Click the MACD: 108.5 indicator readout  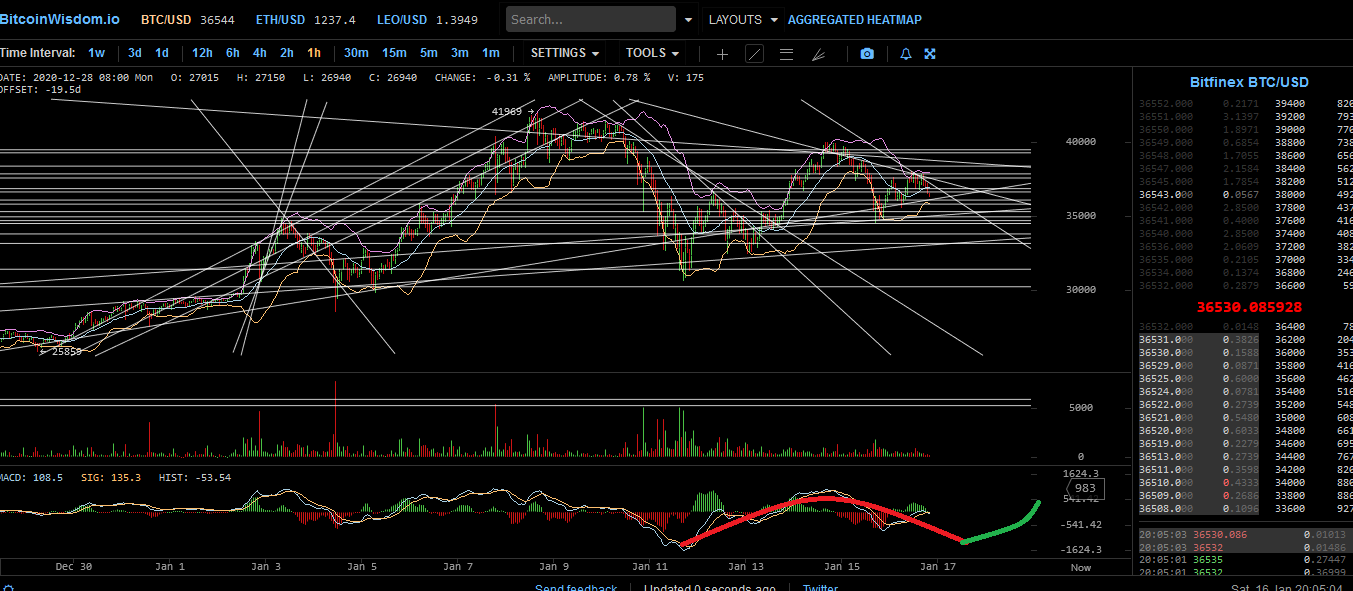(32, 478)
